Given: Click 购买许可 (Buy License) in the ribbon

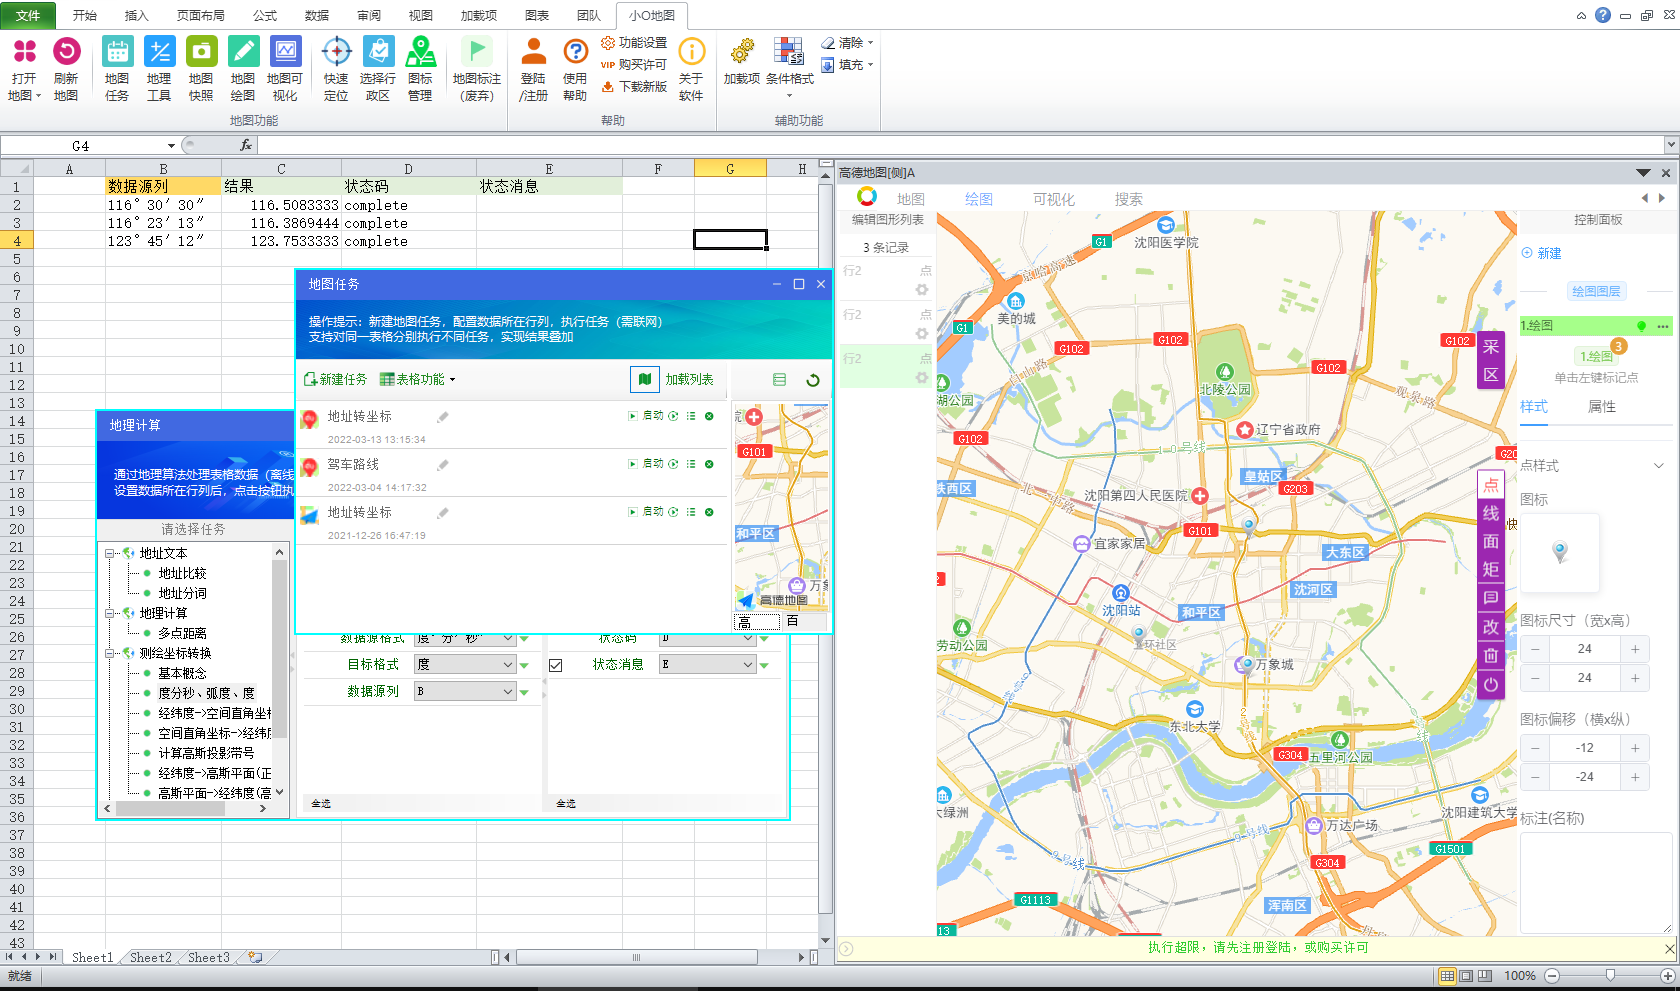Looking at the screenshot, I should [634, 65].
